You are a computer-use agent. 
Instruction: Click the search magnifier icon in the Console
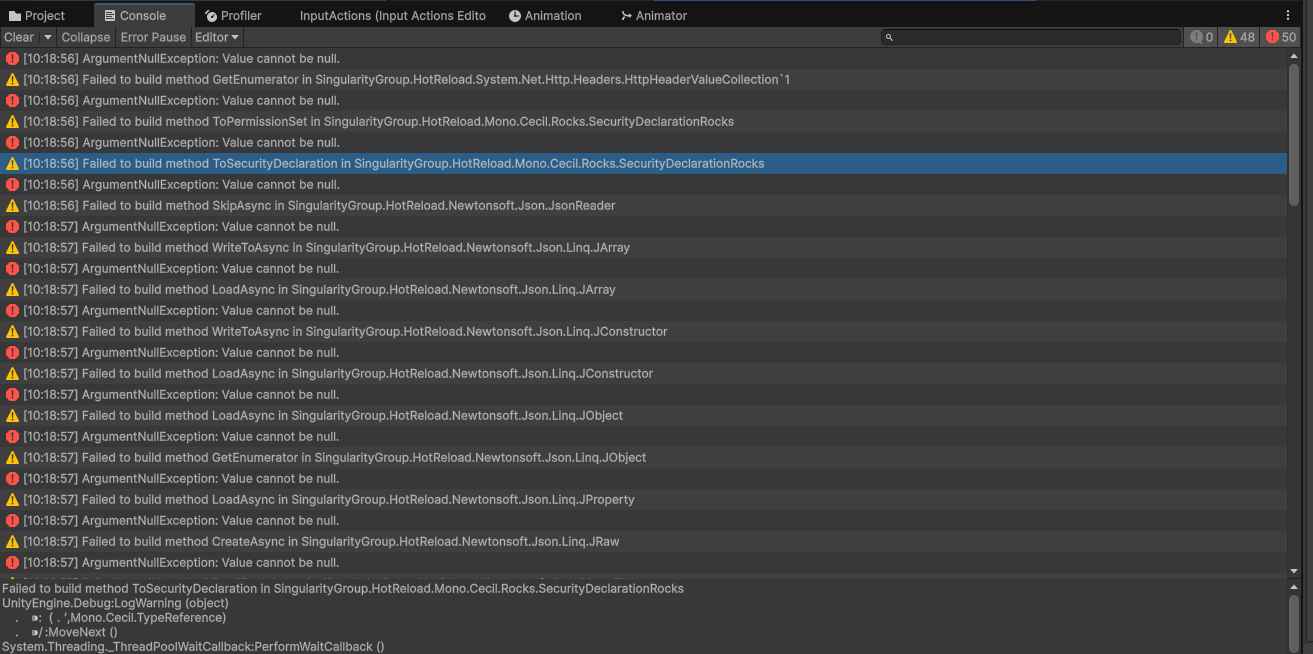click(889, 36)
